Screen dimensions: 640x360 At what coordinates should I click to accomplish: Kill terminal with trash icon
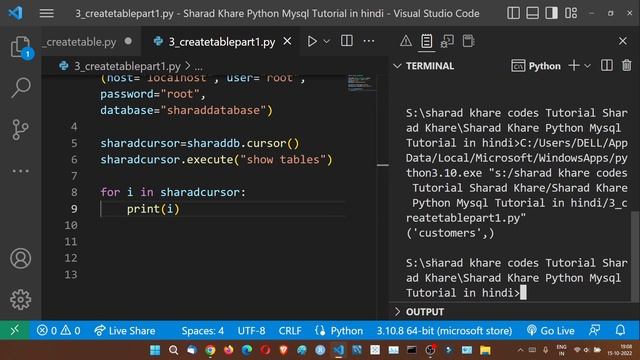click(627, 65)
